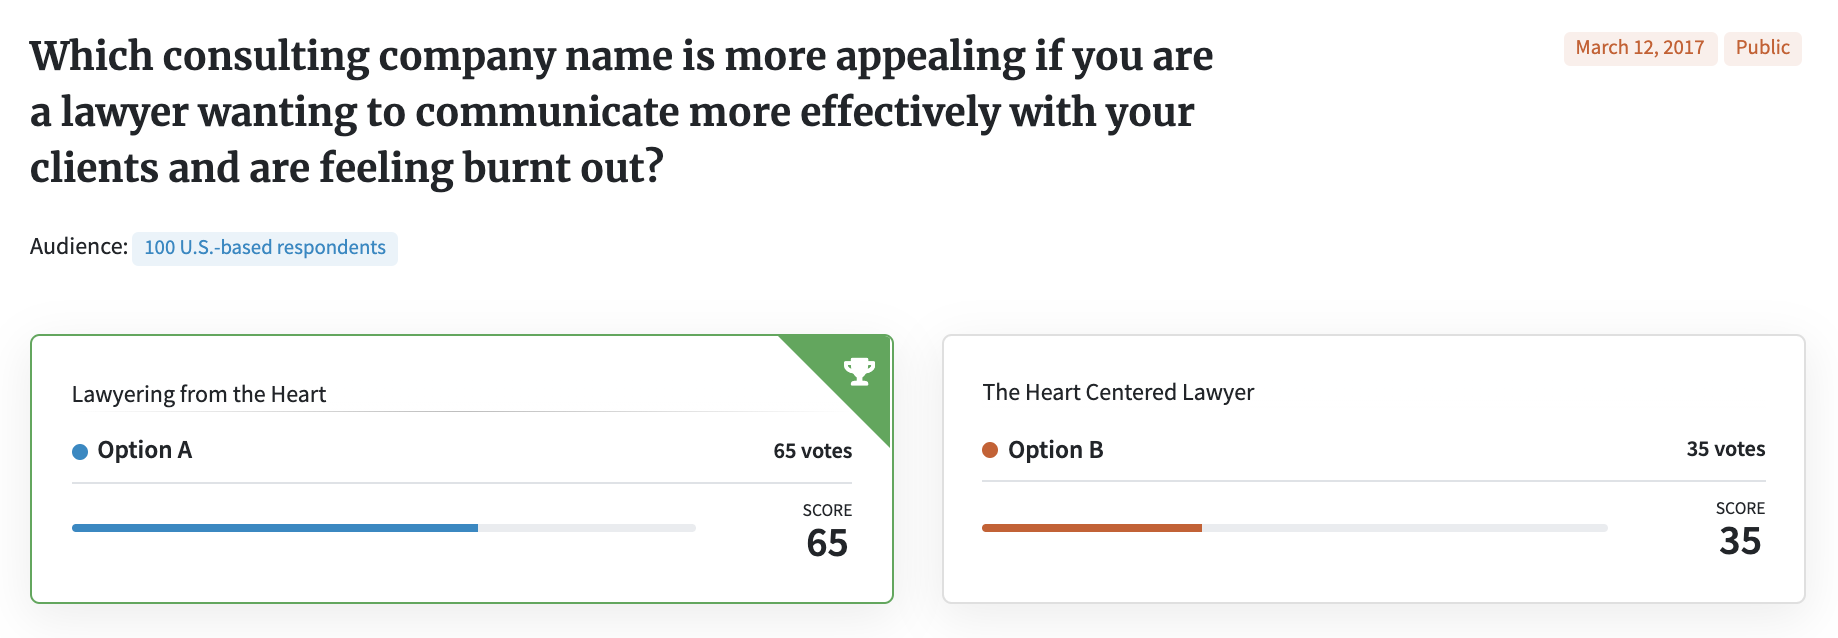Image resolution: width=1838 pixels, height=638 pixels.
Task: Open the March 12, 2017 date badge
Action: pyautogui.click(x=1639, y=48)
